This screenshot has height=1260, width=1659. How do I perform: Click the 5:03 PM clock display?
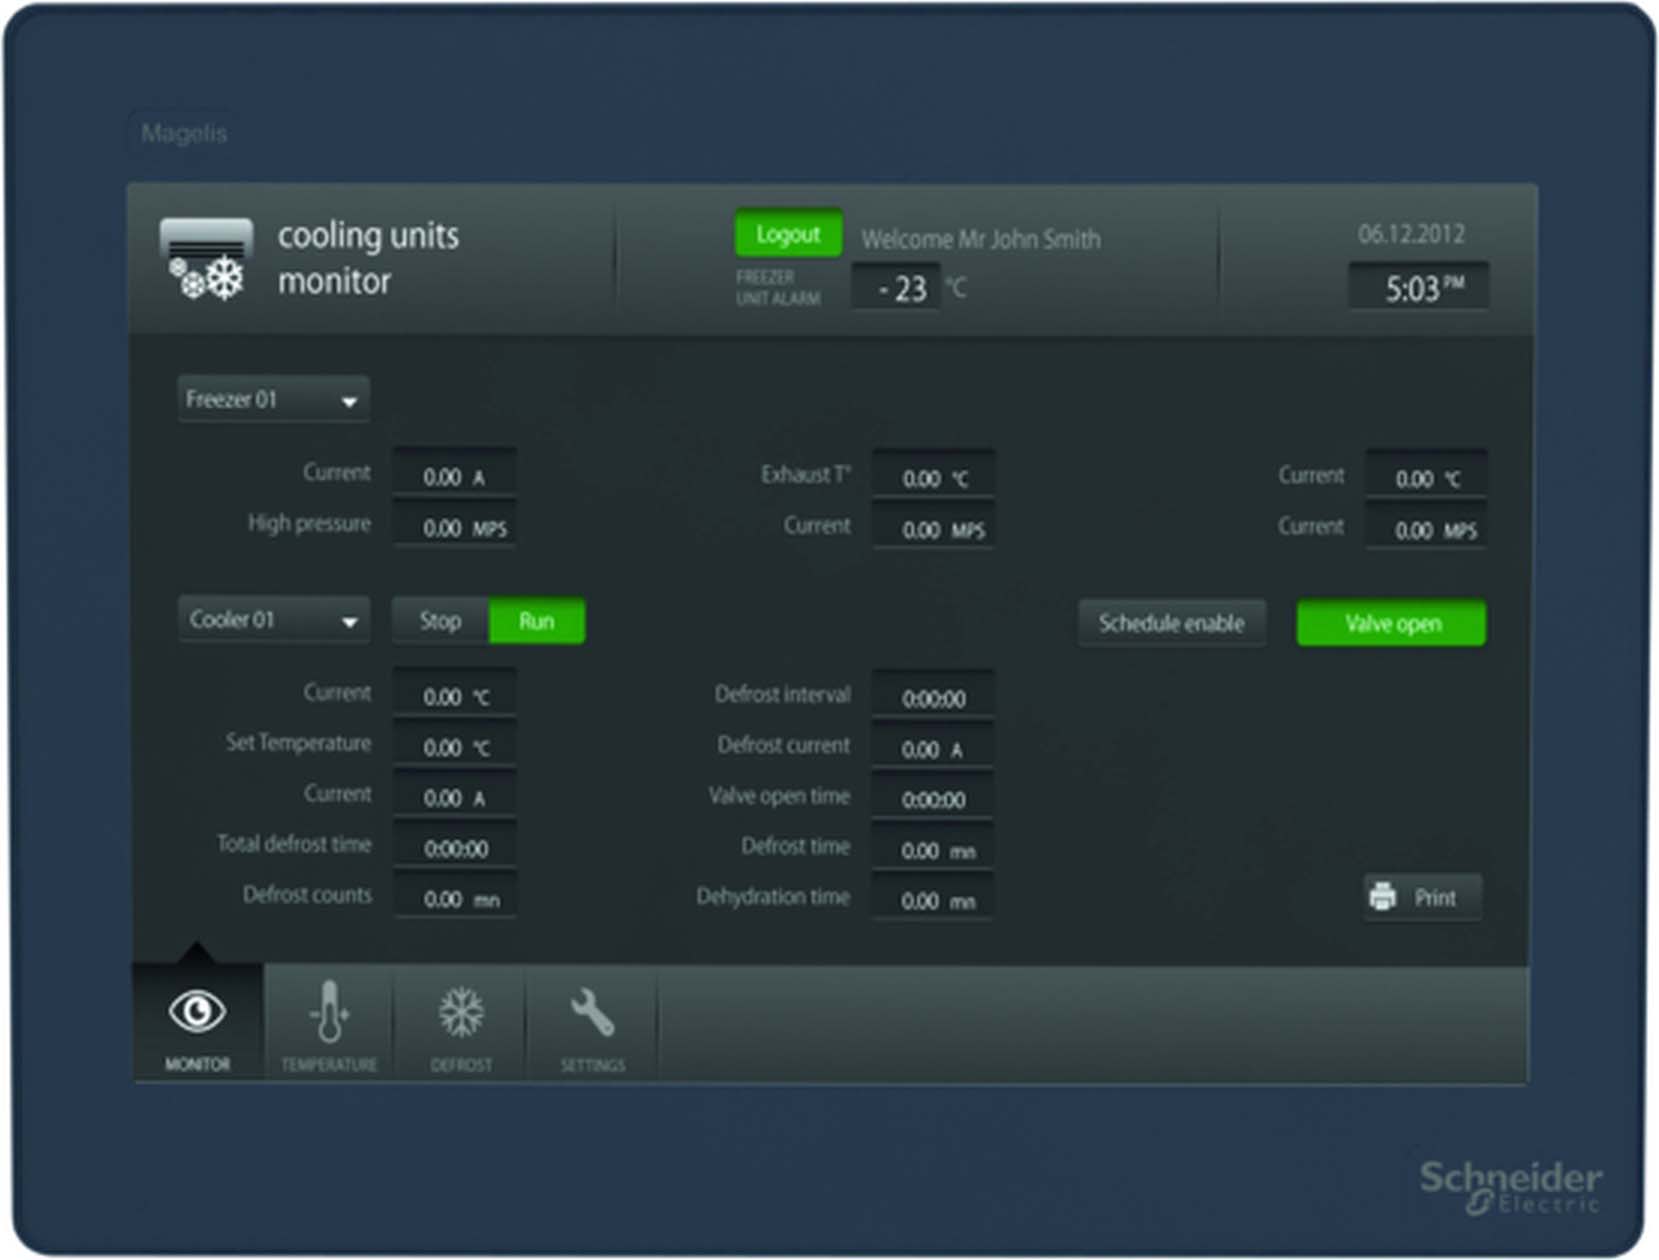pos(1419,288)
